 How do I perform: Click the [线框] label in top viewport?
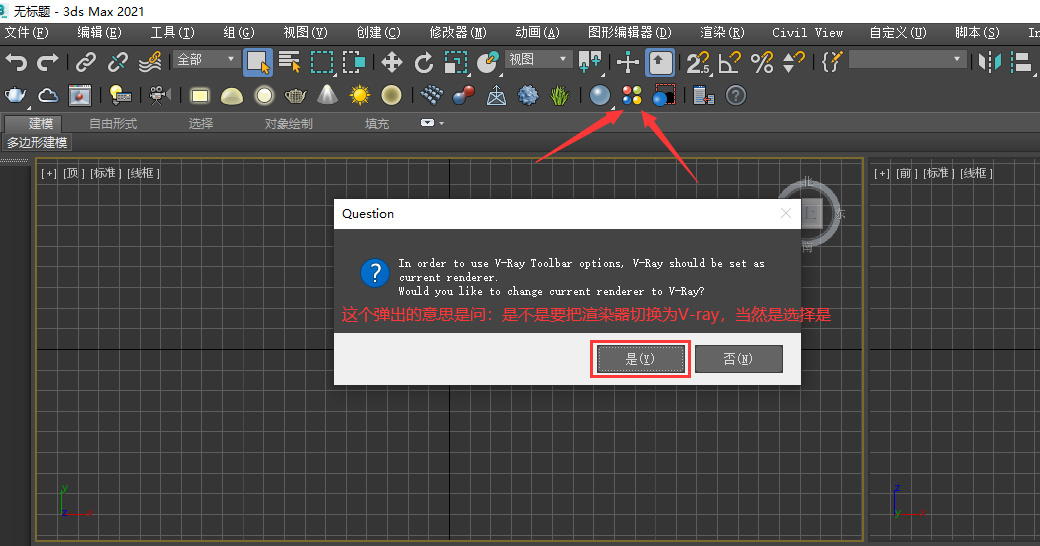point(143,173)
